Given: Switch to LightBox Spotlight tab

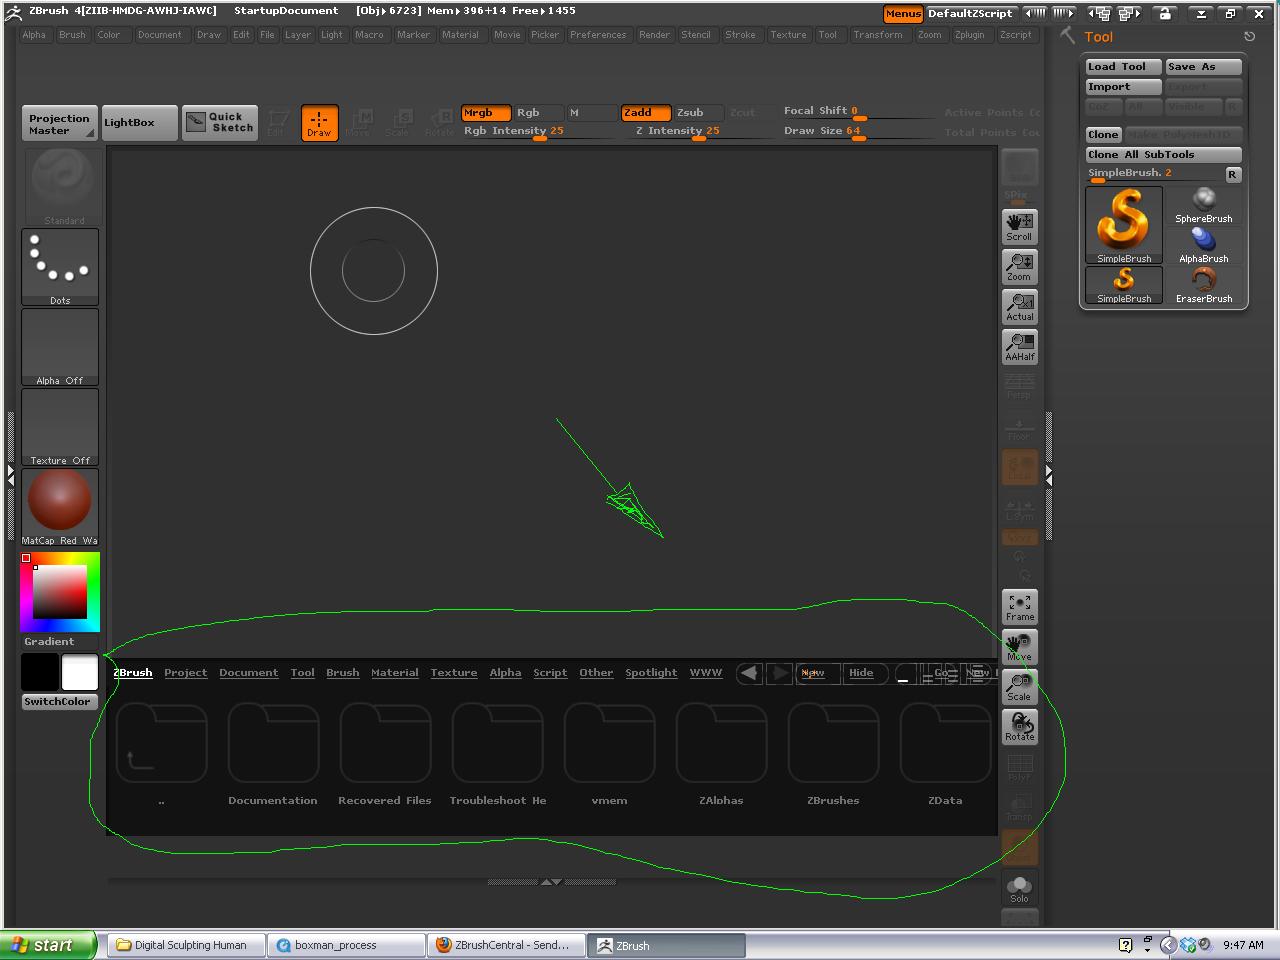Looking at the screenshot, I should 651,673.
